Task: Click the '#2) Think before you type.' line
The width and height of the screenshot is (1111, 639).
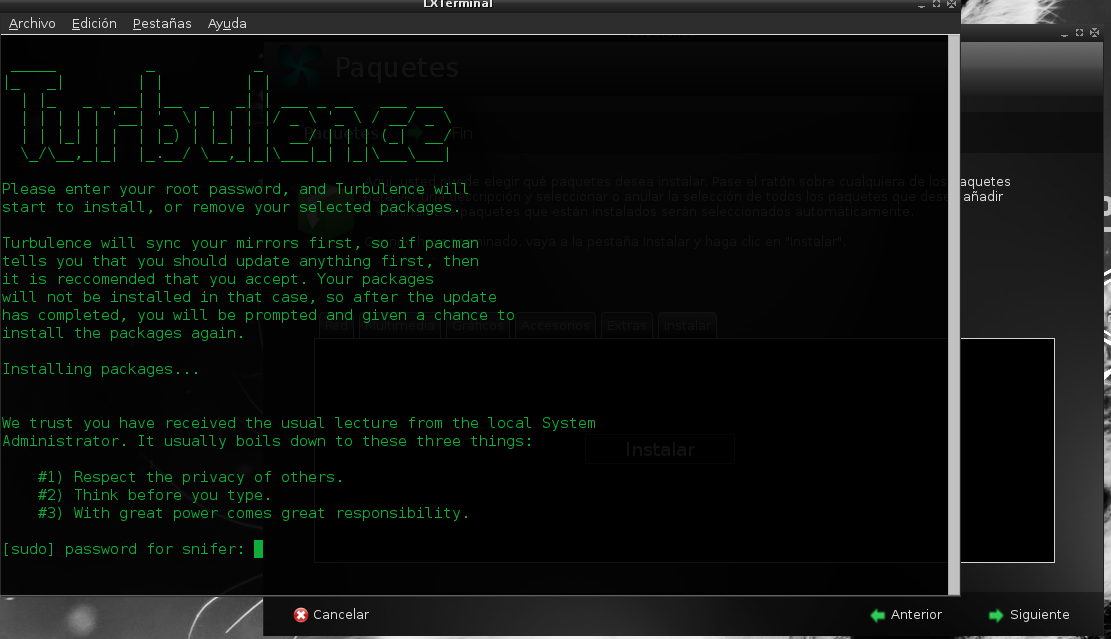Action: tap(154, 495)
